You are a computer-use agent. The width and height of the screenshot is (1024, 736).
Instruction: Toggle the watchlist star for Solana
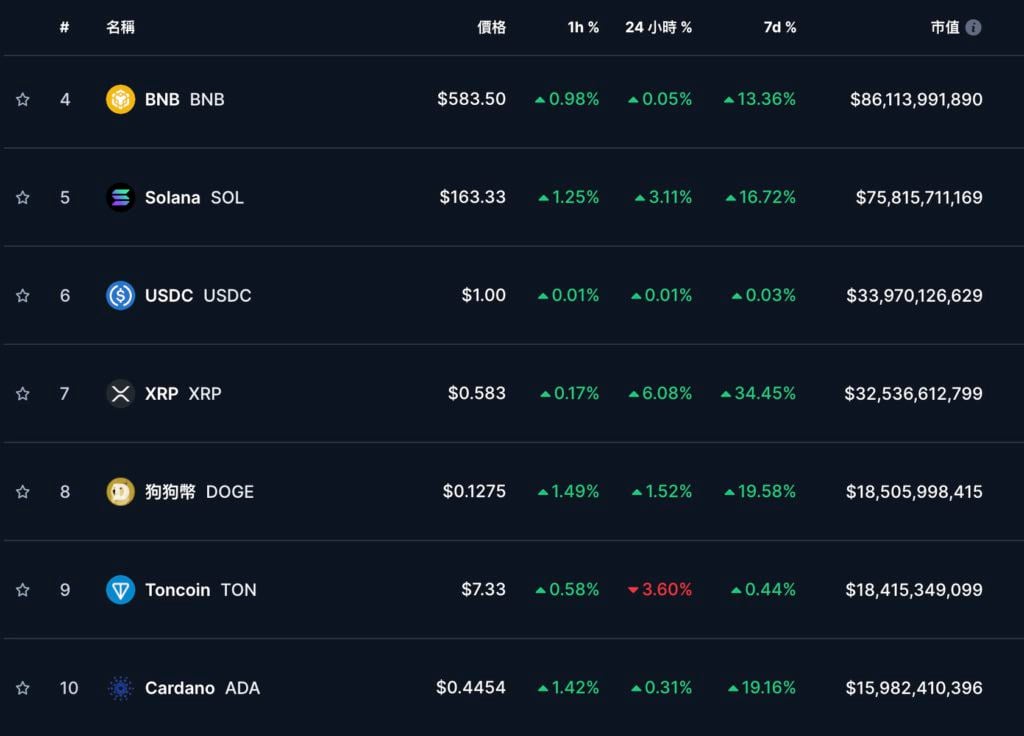click(22, 197)
